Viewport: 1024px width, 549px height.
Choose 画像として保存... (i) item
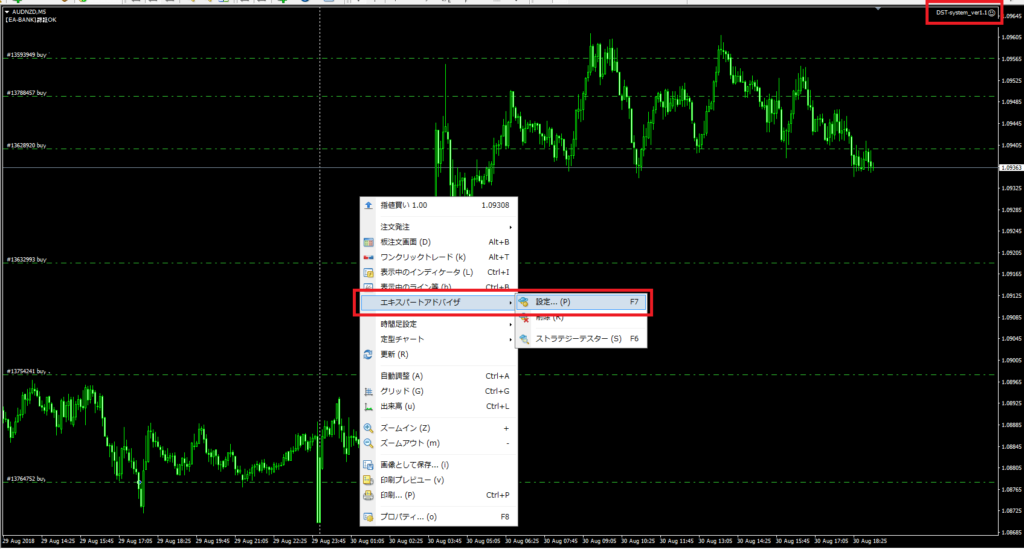438,465
